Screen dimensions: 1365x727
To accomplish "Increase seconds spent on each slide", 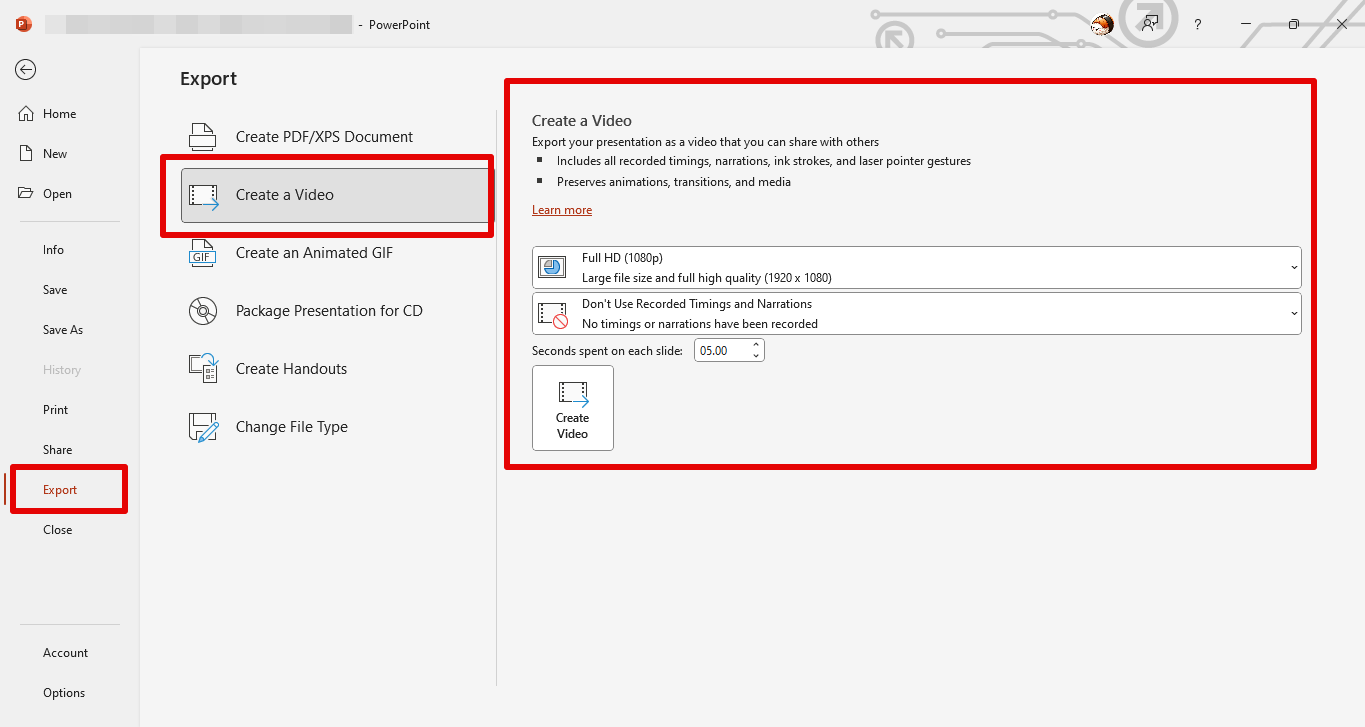I will point(755,344).
